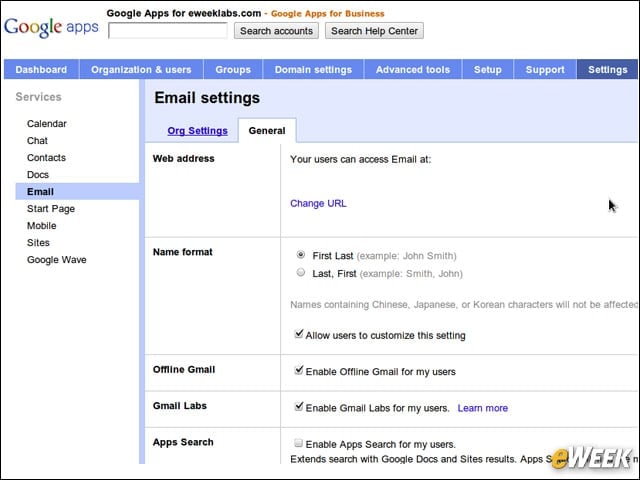Screen dimensions: 640x480
Task: Click the Google apps logo
Action: click(51, 27)
